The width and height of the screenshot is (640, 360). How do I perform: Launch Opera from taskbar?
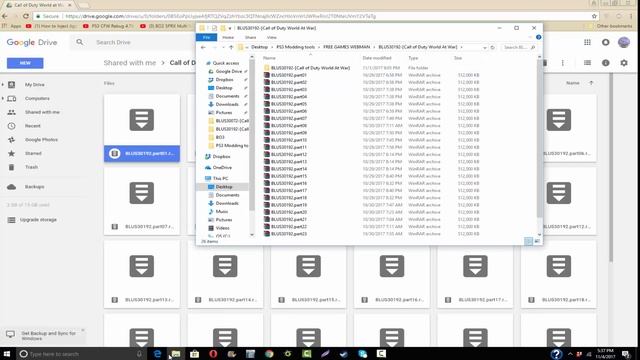[213, 353]
